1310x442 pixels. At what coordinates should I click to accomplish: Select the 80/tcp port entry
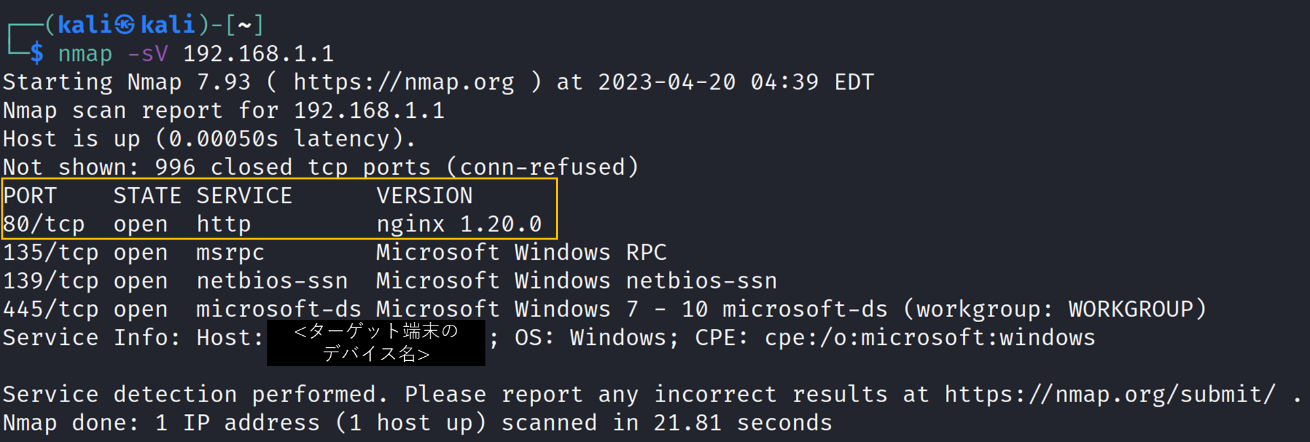coord(44,224)
